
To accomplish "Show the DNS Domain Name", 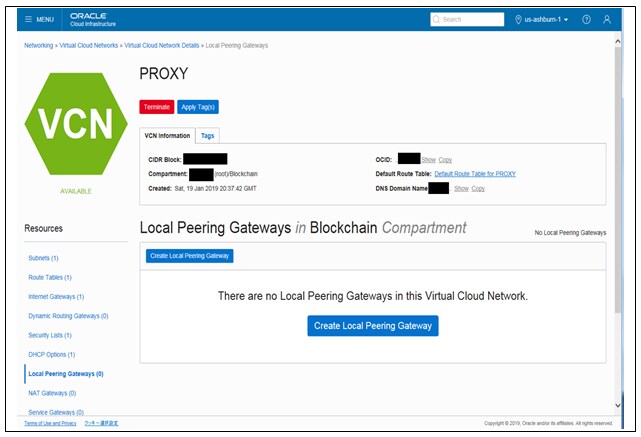I will pyautogui.click(x=461, y=188).
